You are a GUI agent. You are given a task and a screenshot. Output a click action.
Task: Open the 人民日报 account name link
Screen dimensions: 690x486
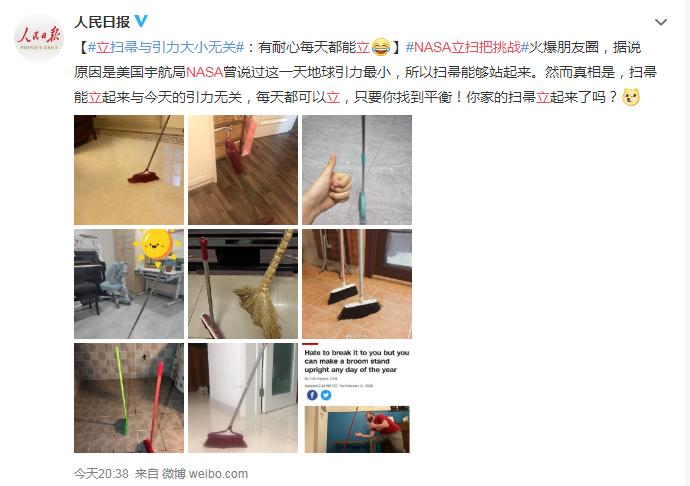(102, 22)
